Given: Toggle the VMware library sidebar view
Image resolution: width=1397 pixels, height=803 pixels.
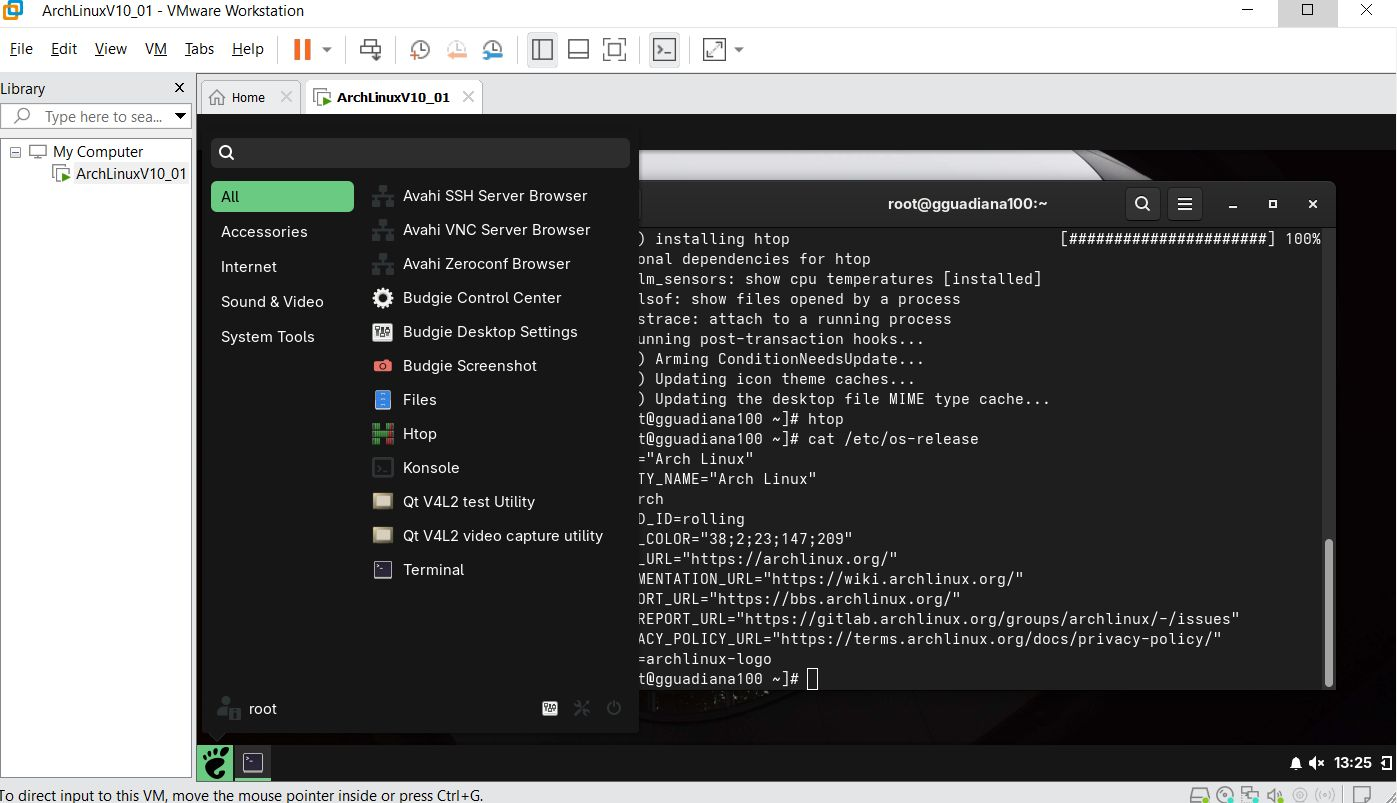Looking at the screenshot, I should click(x=542, y=50).
